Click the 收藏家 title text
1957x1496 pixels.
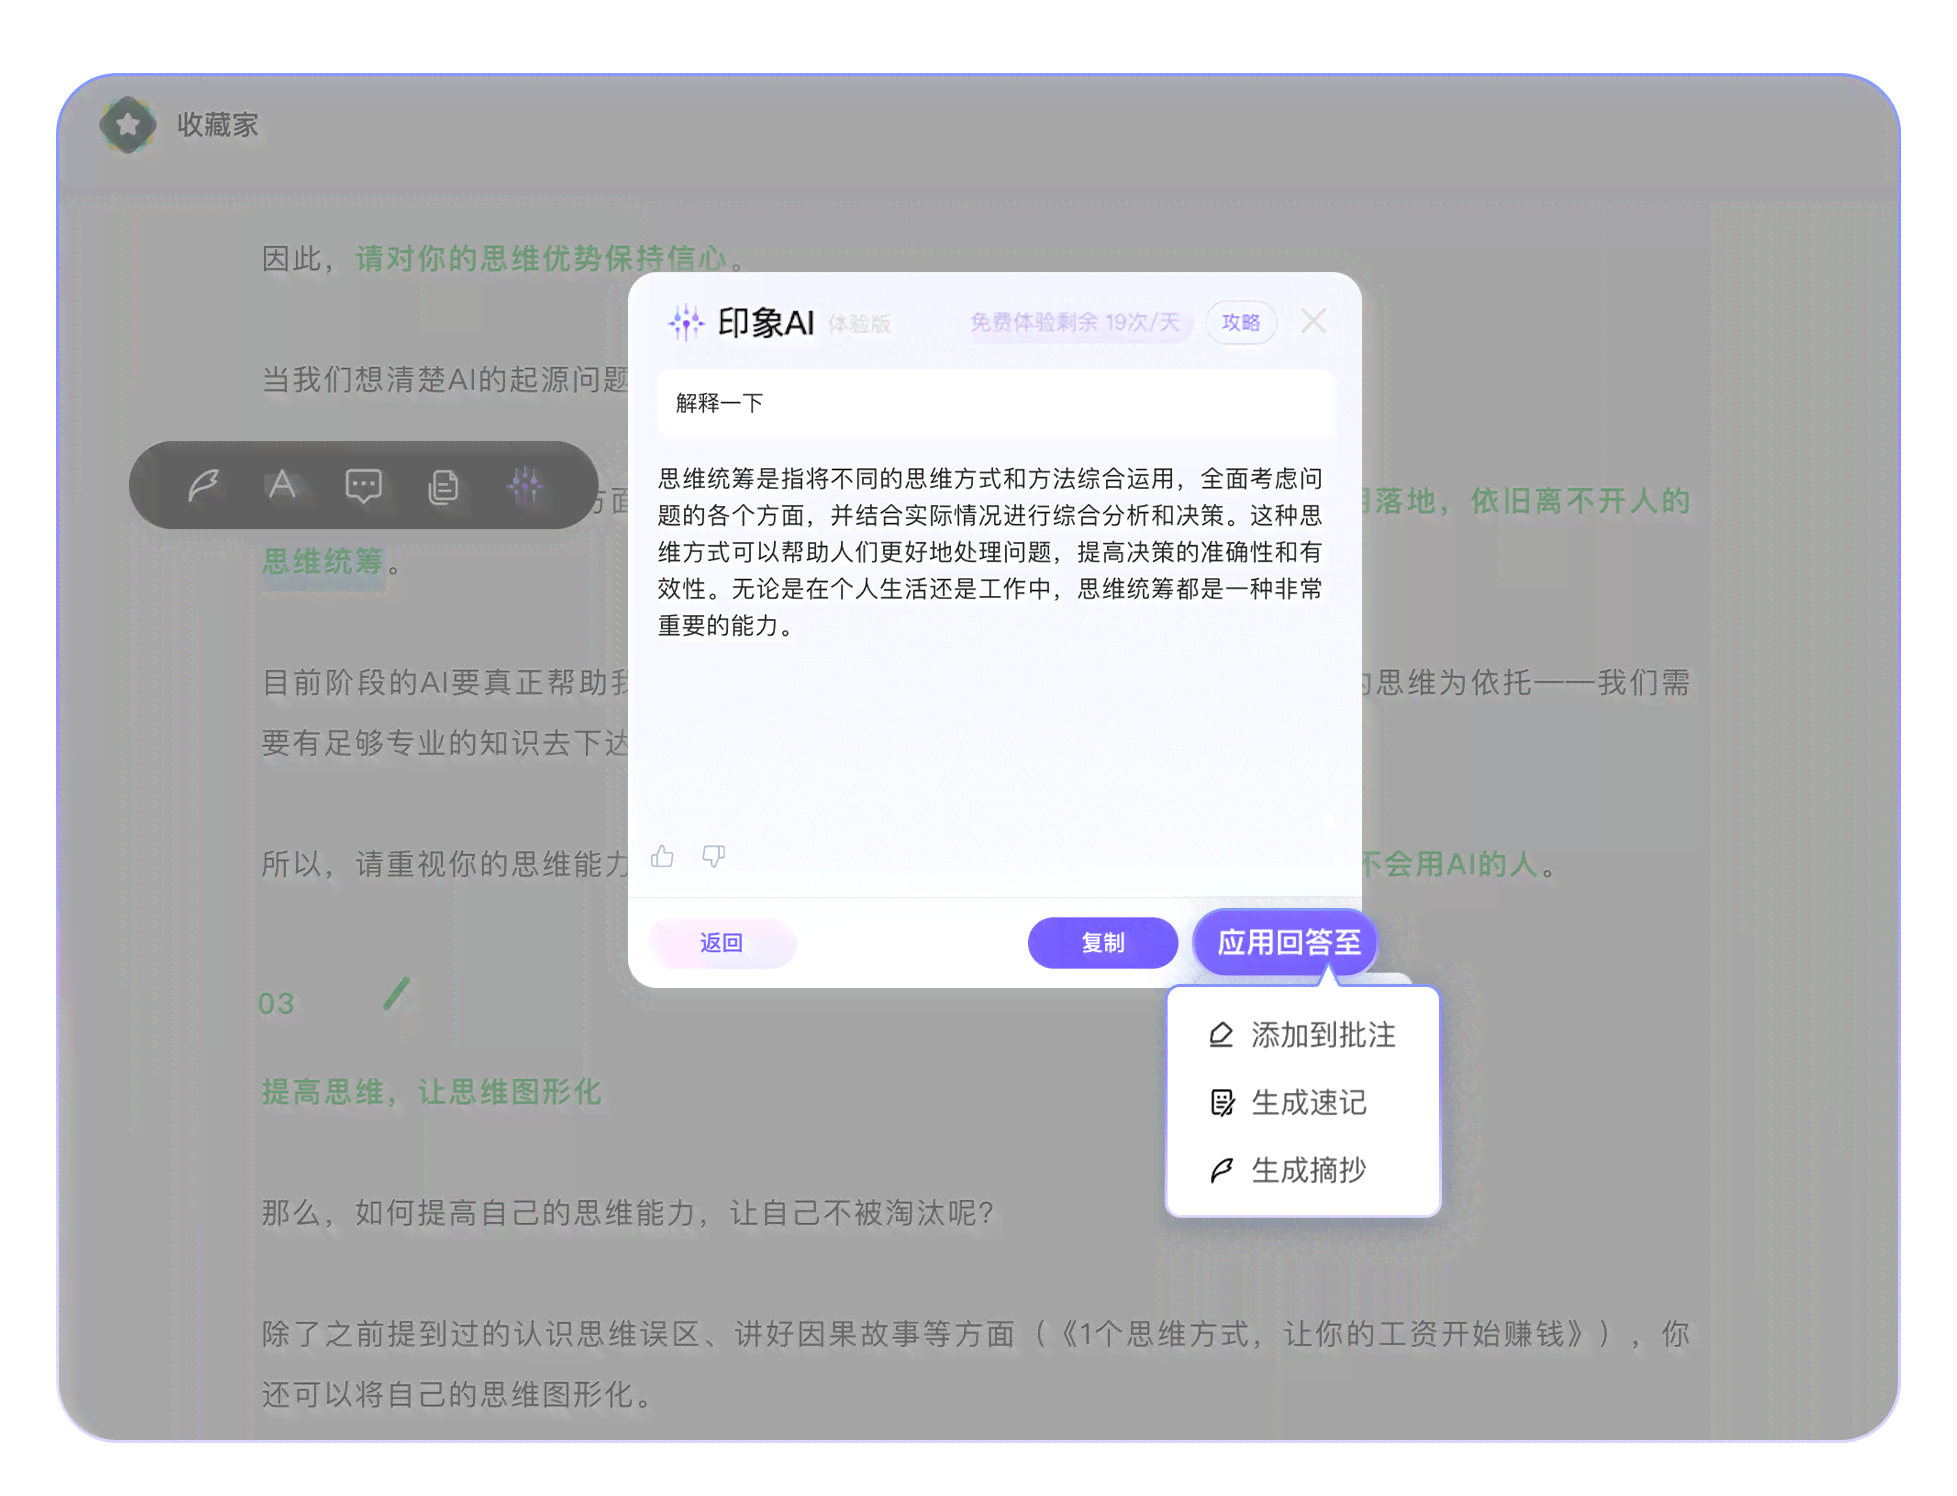click(218, 125)
